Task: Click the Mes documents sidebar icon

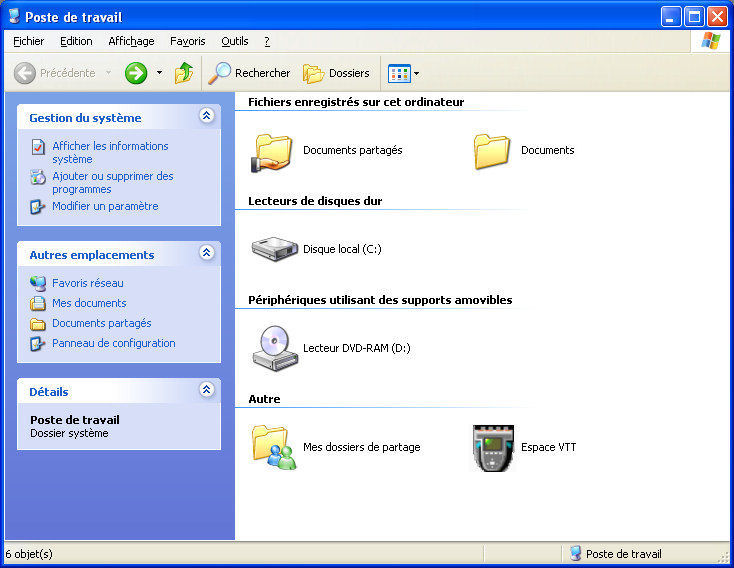Action: (x=38, y=303)
